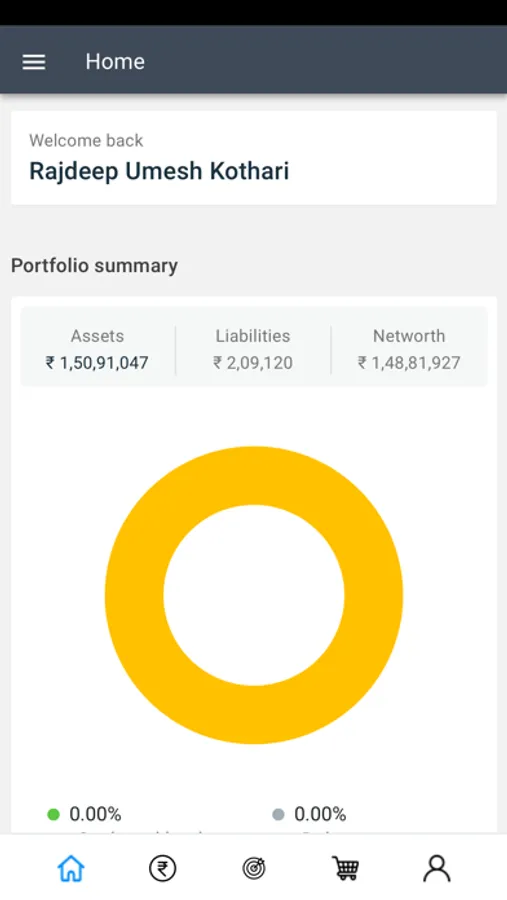Open the user profile icon
The image size is (507, 900).
437,868
